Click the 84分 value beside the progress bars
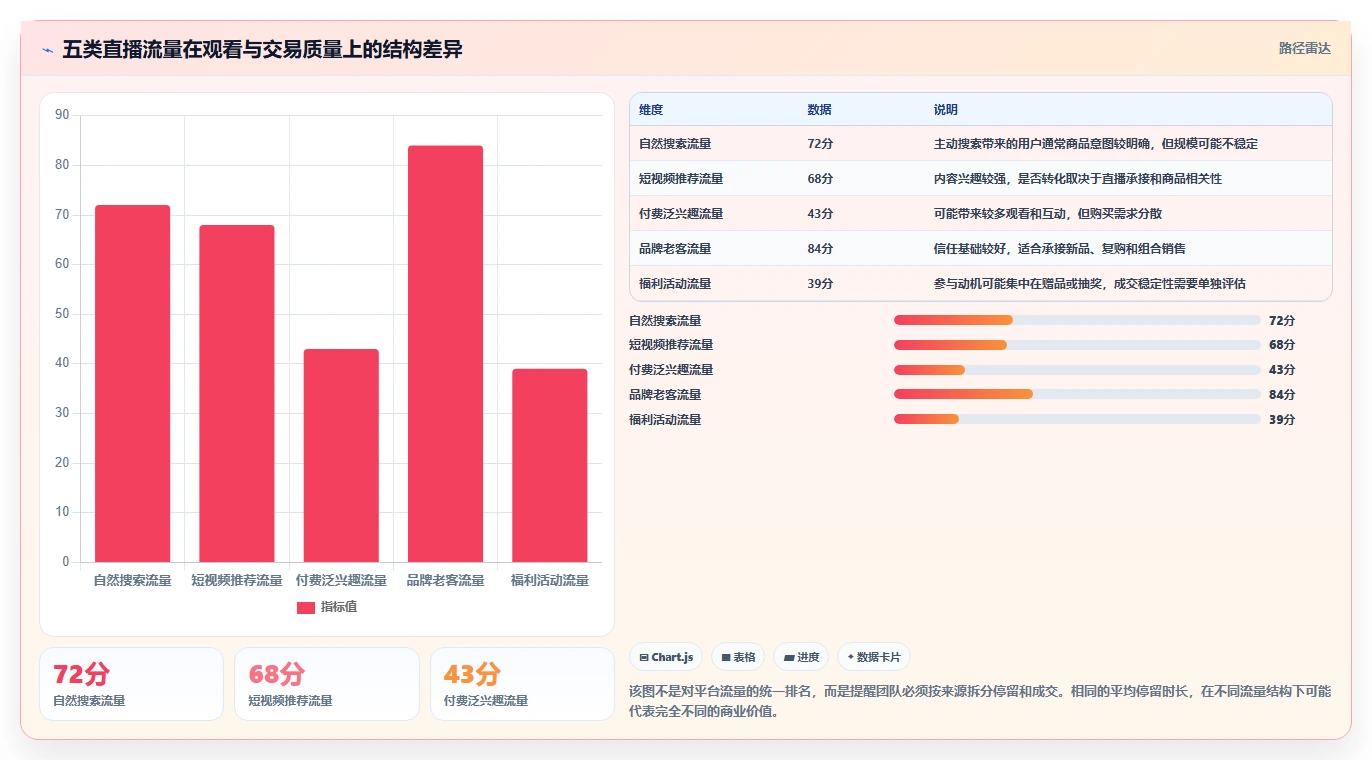This screenshot has width=1372, height=760. coord(1282,395)
